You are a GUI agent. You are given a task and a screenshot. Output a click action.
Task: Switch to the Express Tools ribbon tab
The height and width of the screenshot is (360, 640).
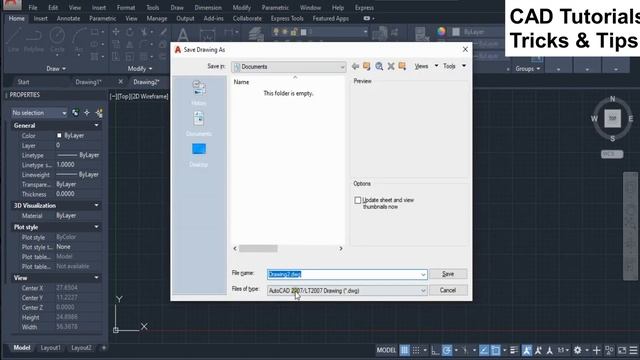(x=287, y=18)
